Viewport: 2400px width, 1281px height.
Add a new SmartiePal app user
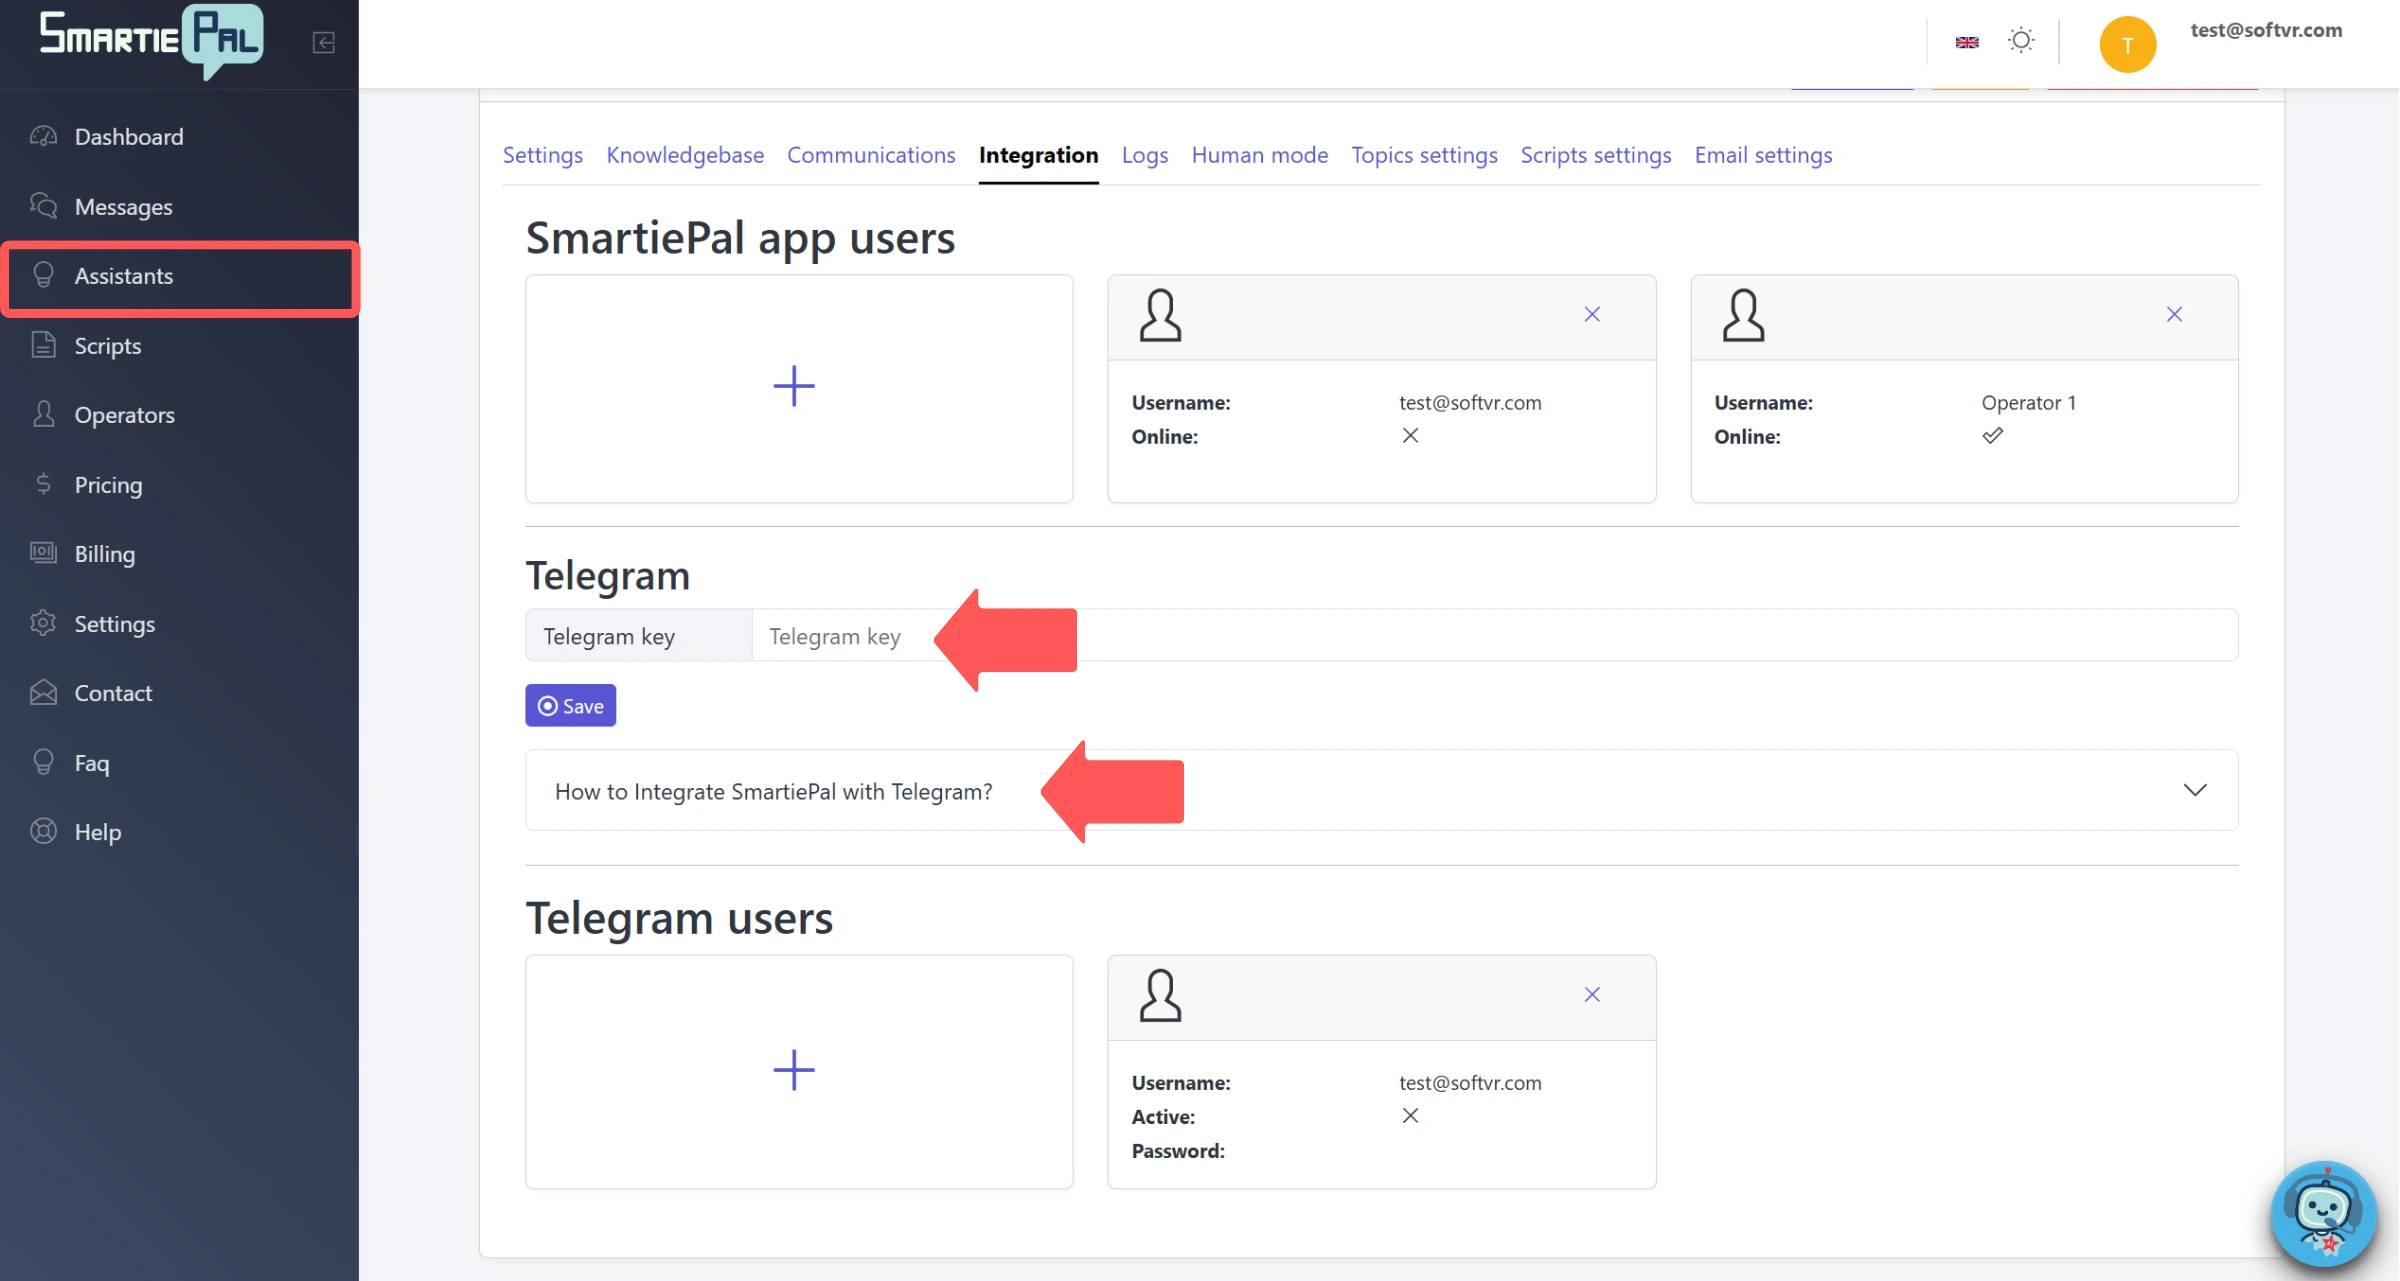pyautogui.click(x=793, y=387)
